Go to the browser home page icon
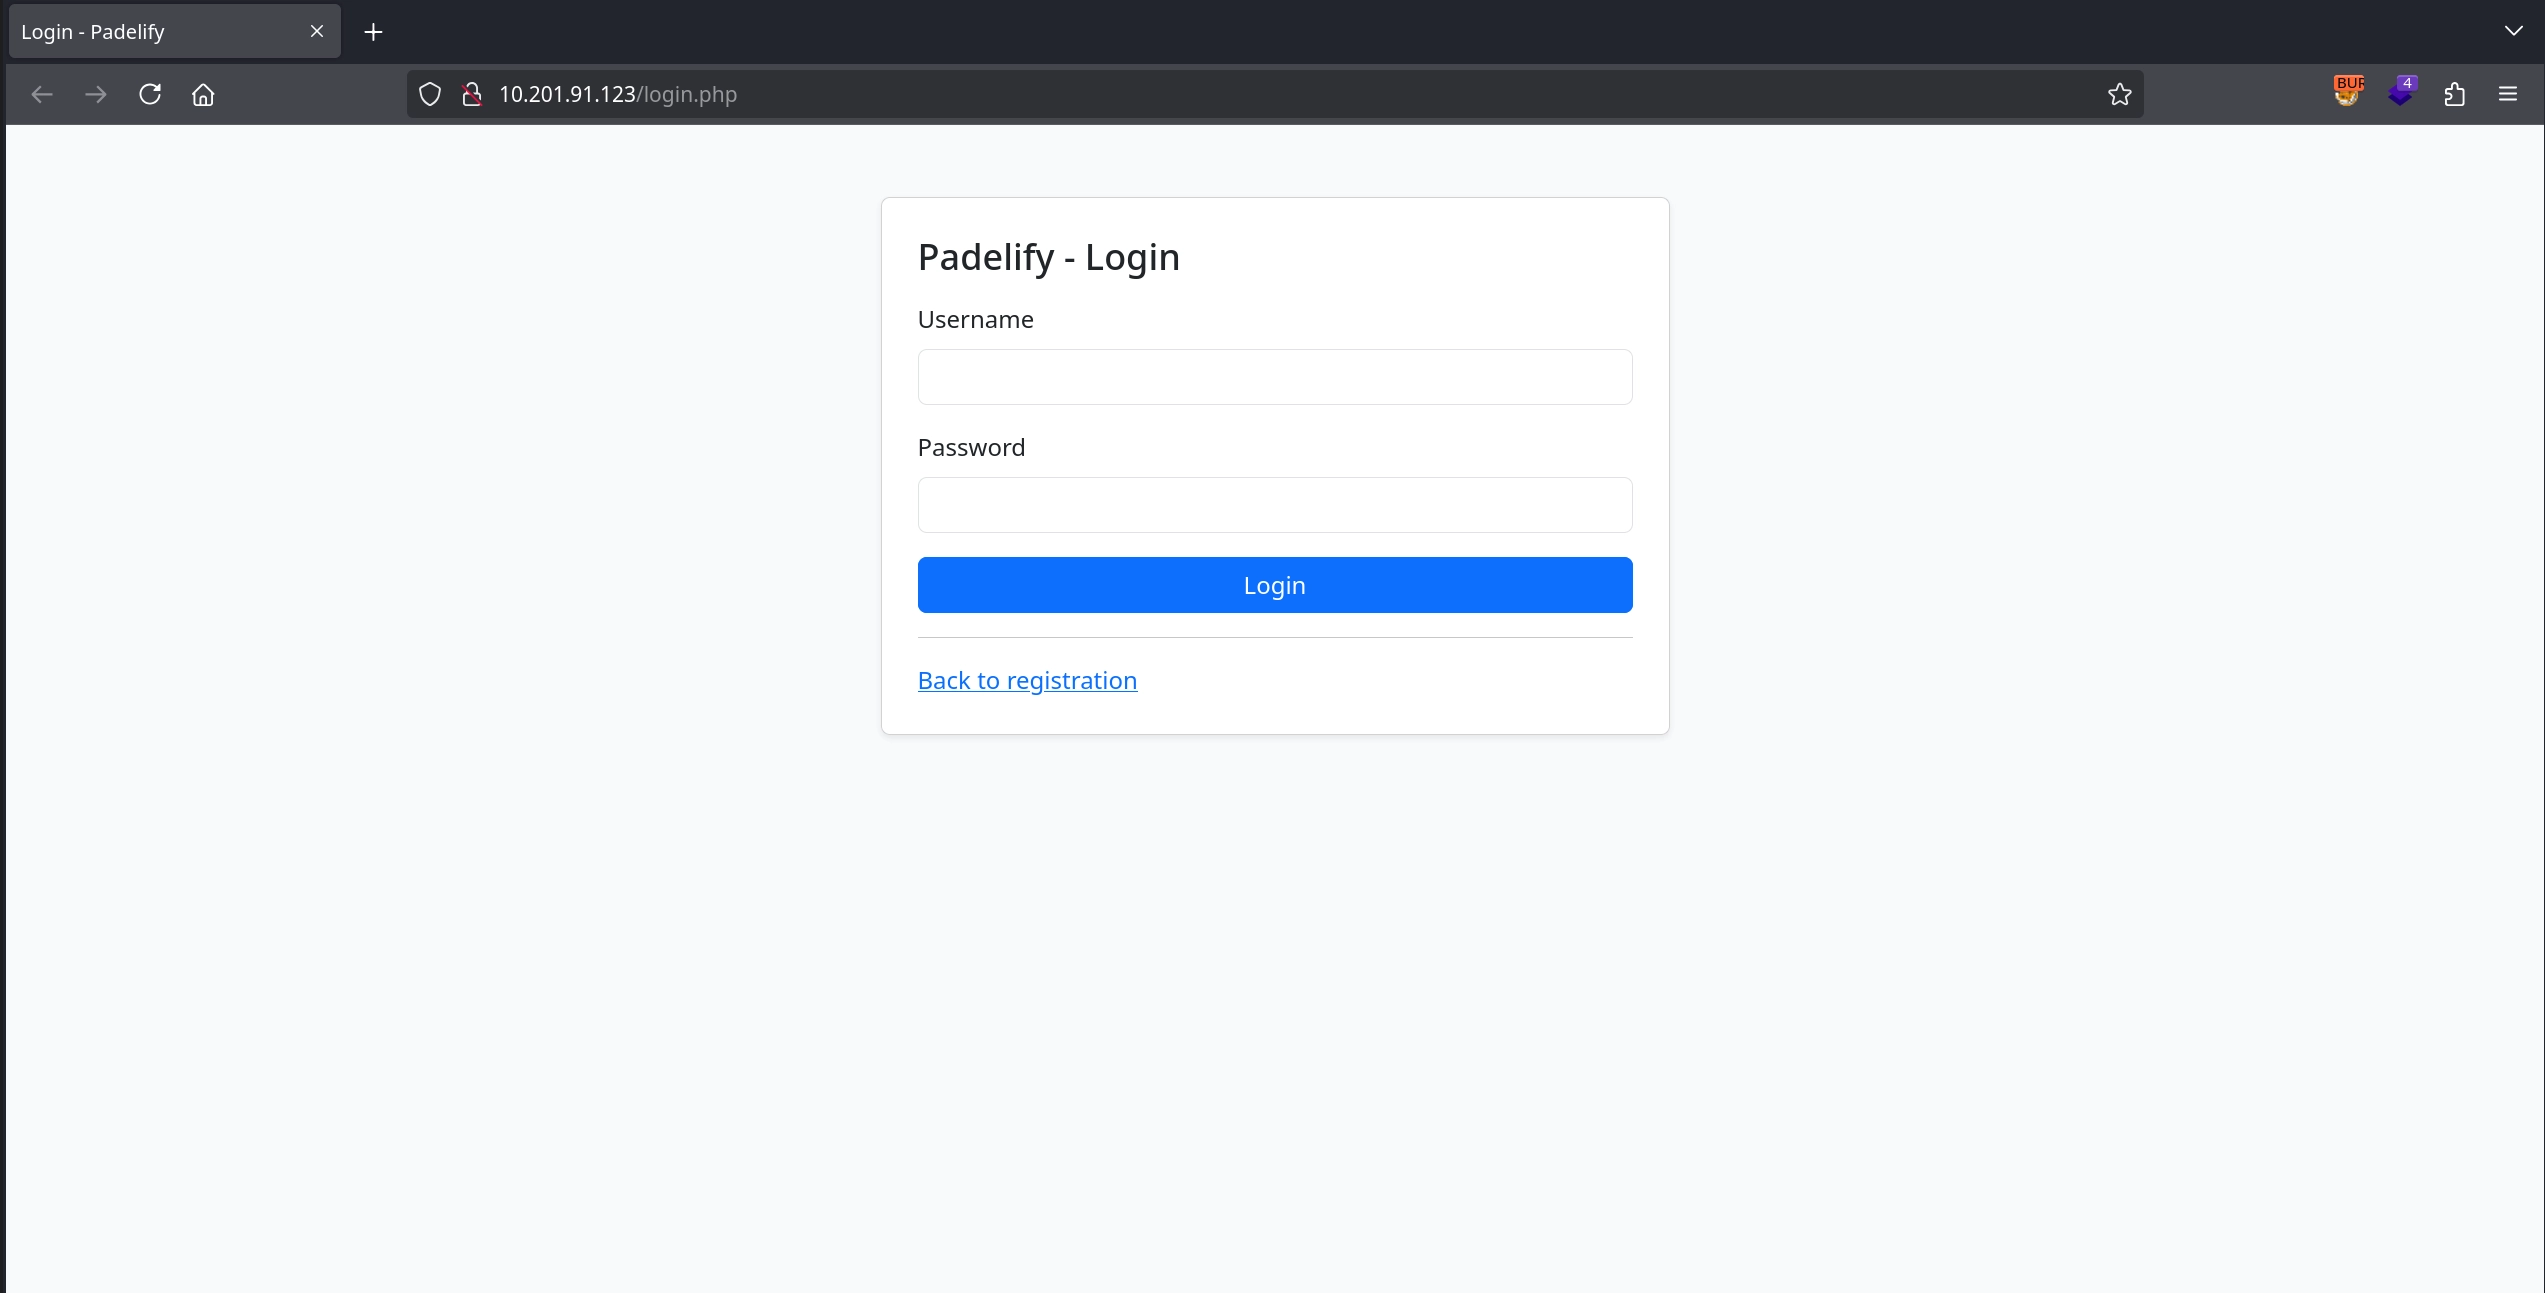Viewport: 2545px width, 1293px height. click(203, 94)
